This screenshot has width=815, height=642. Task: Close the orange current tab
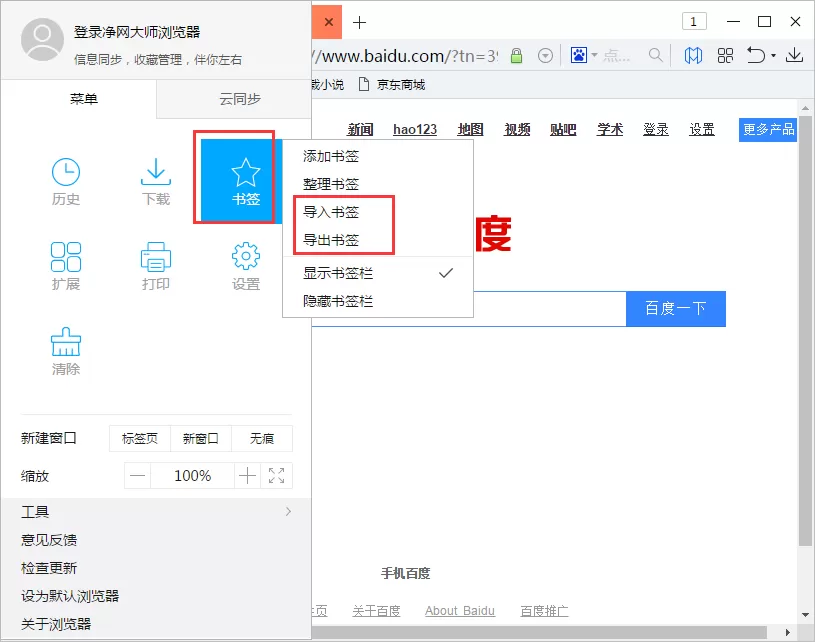click(x=328, y=22)
